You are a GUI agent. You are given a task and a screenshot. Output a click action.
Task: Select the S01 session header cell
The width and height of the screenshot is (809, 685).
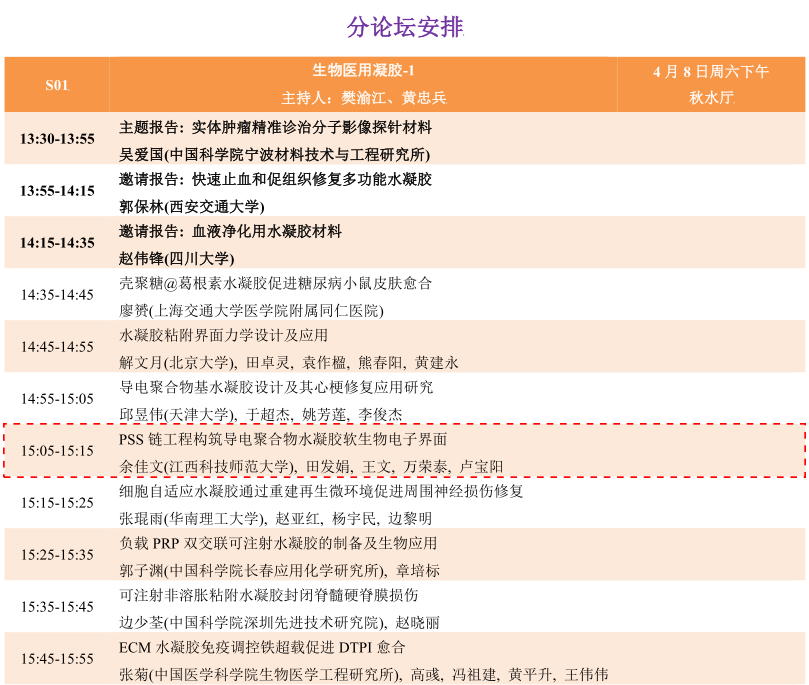tap(56, 85)
